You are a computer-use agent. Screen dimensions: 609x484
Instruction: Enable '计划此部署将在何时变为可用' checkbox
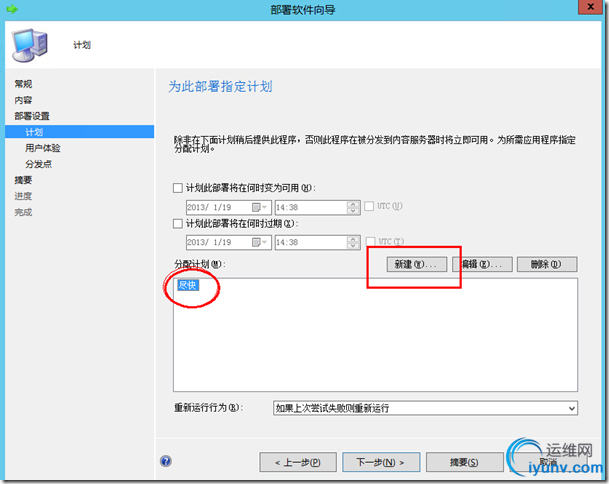tap(177, 188)
